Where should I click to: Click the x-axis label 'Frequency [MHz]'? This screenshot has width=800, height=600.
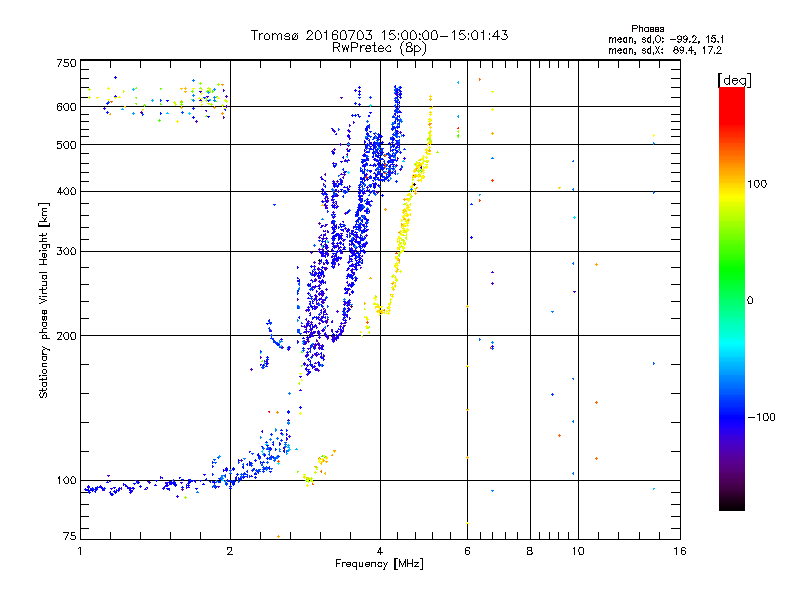[379, 564]
